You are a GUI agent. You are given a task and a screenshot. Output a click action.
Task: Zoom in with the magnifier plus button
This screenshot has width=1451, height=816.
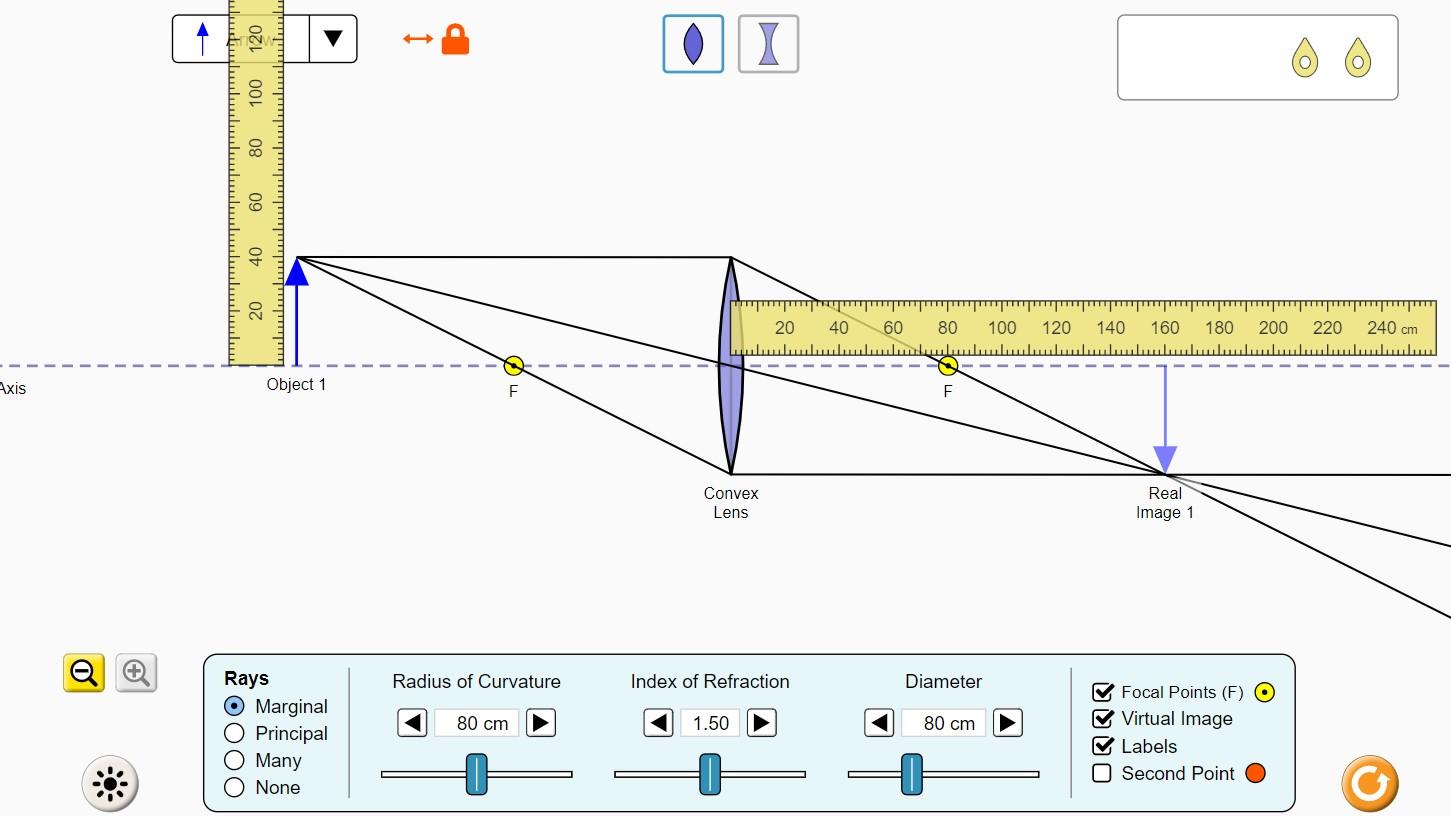coord(136,673)
